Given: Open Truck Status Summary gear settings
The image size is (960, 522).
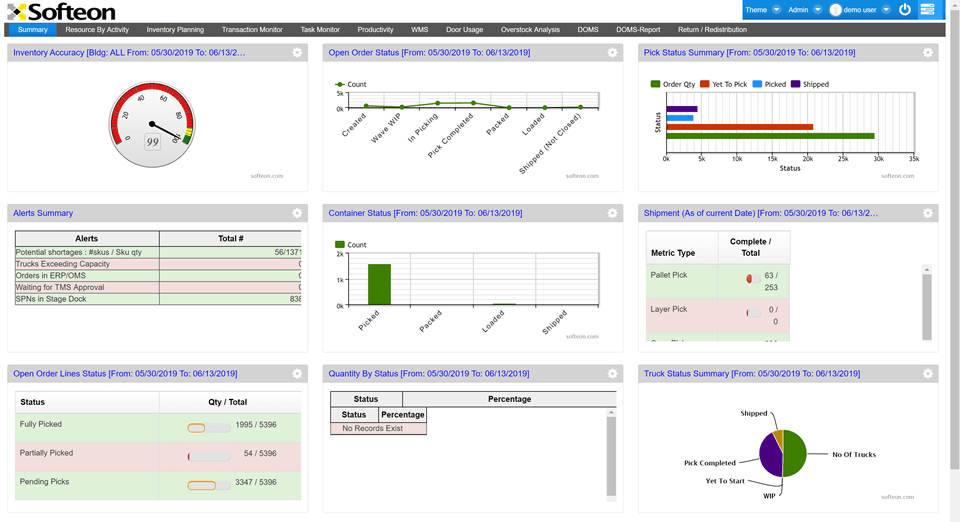Looking at the screenshot, I should tap(928, 373).
